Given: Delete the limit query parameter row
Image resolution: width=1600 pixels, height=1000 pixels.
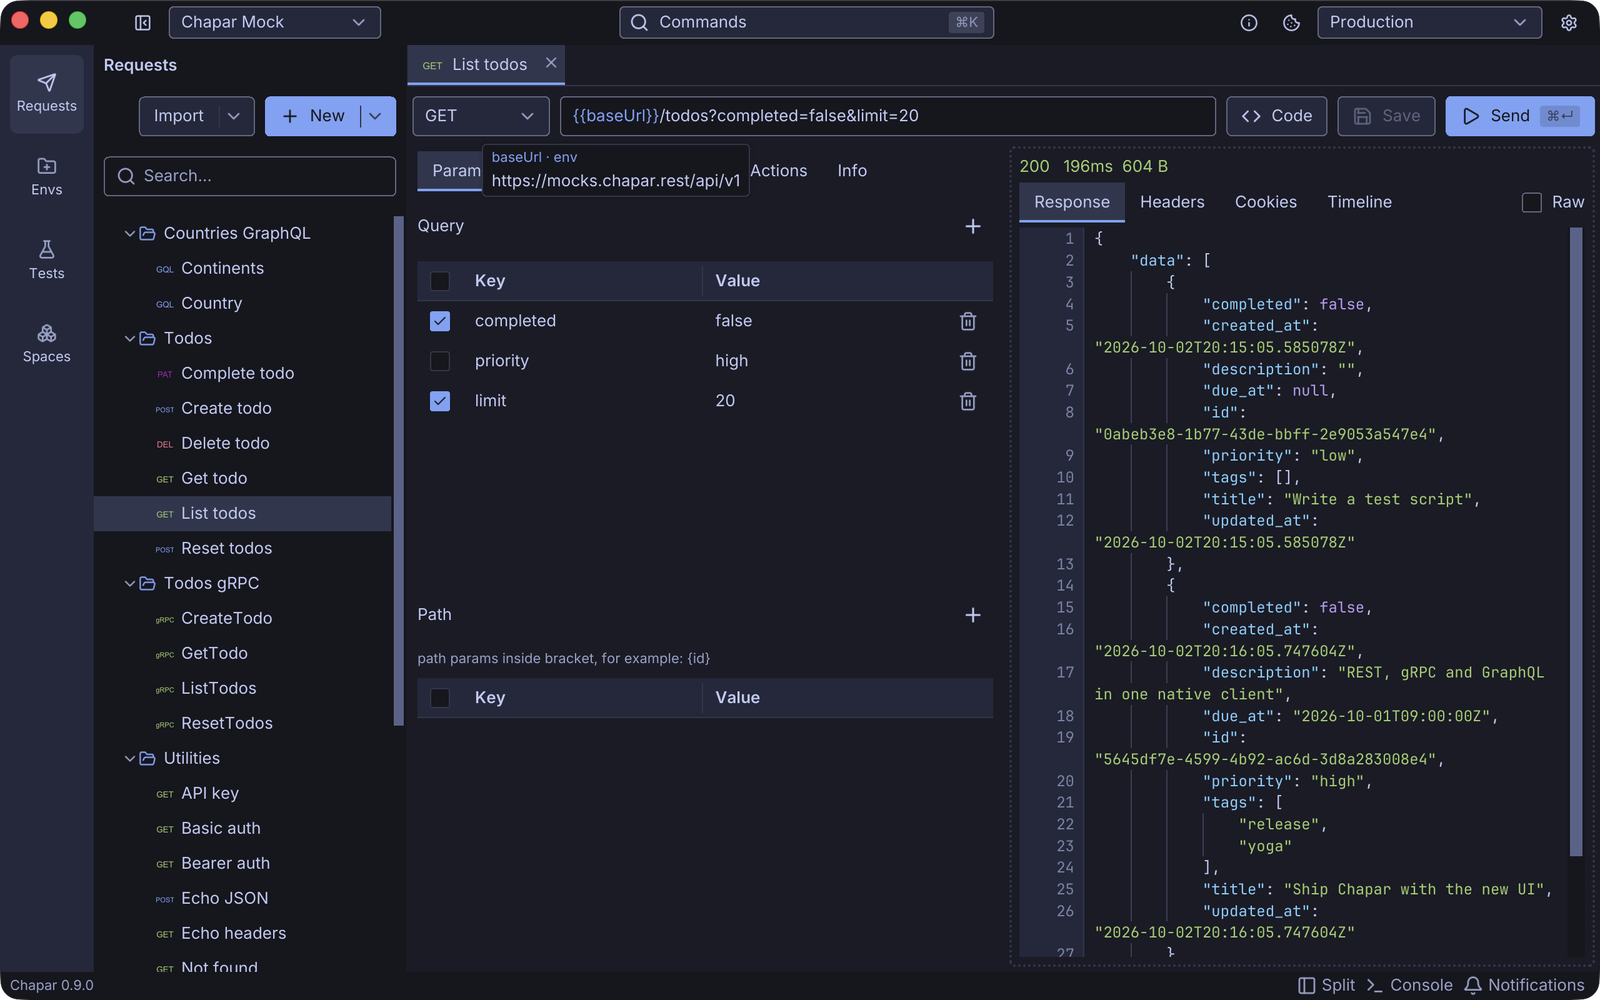Looking at the screenshot, I should (x=968, y=401).
